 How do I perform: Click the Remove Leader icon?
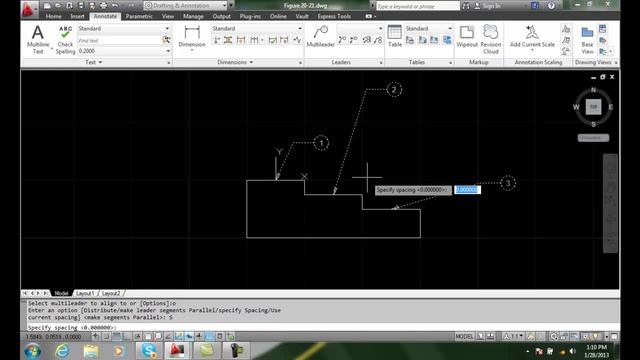click(x=354, y=40)
